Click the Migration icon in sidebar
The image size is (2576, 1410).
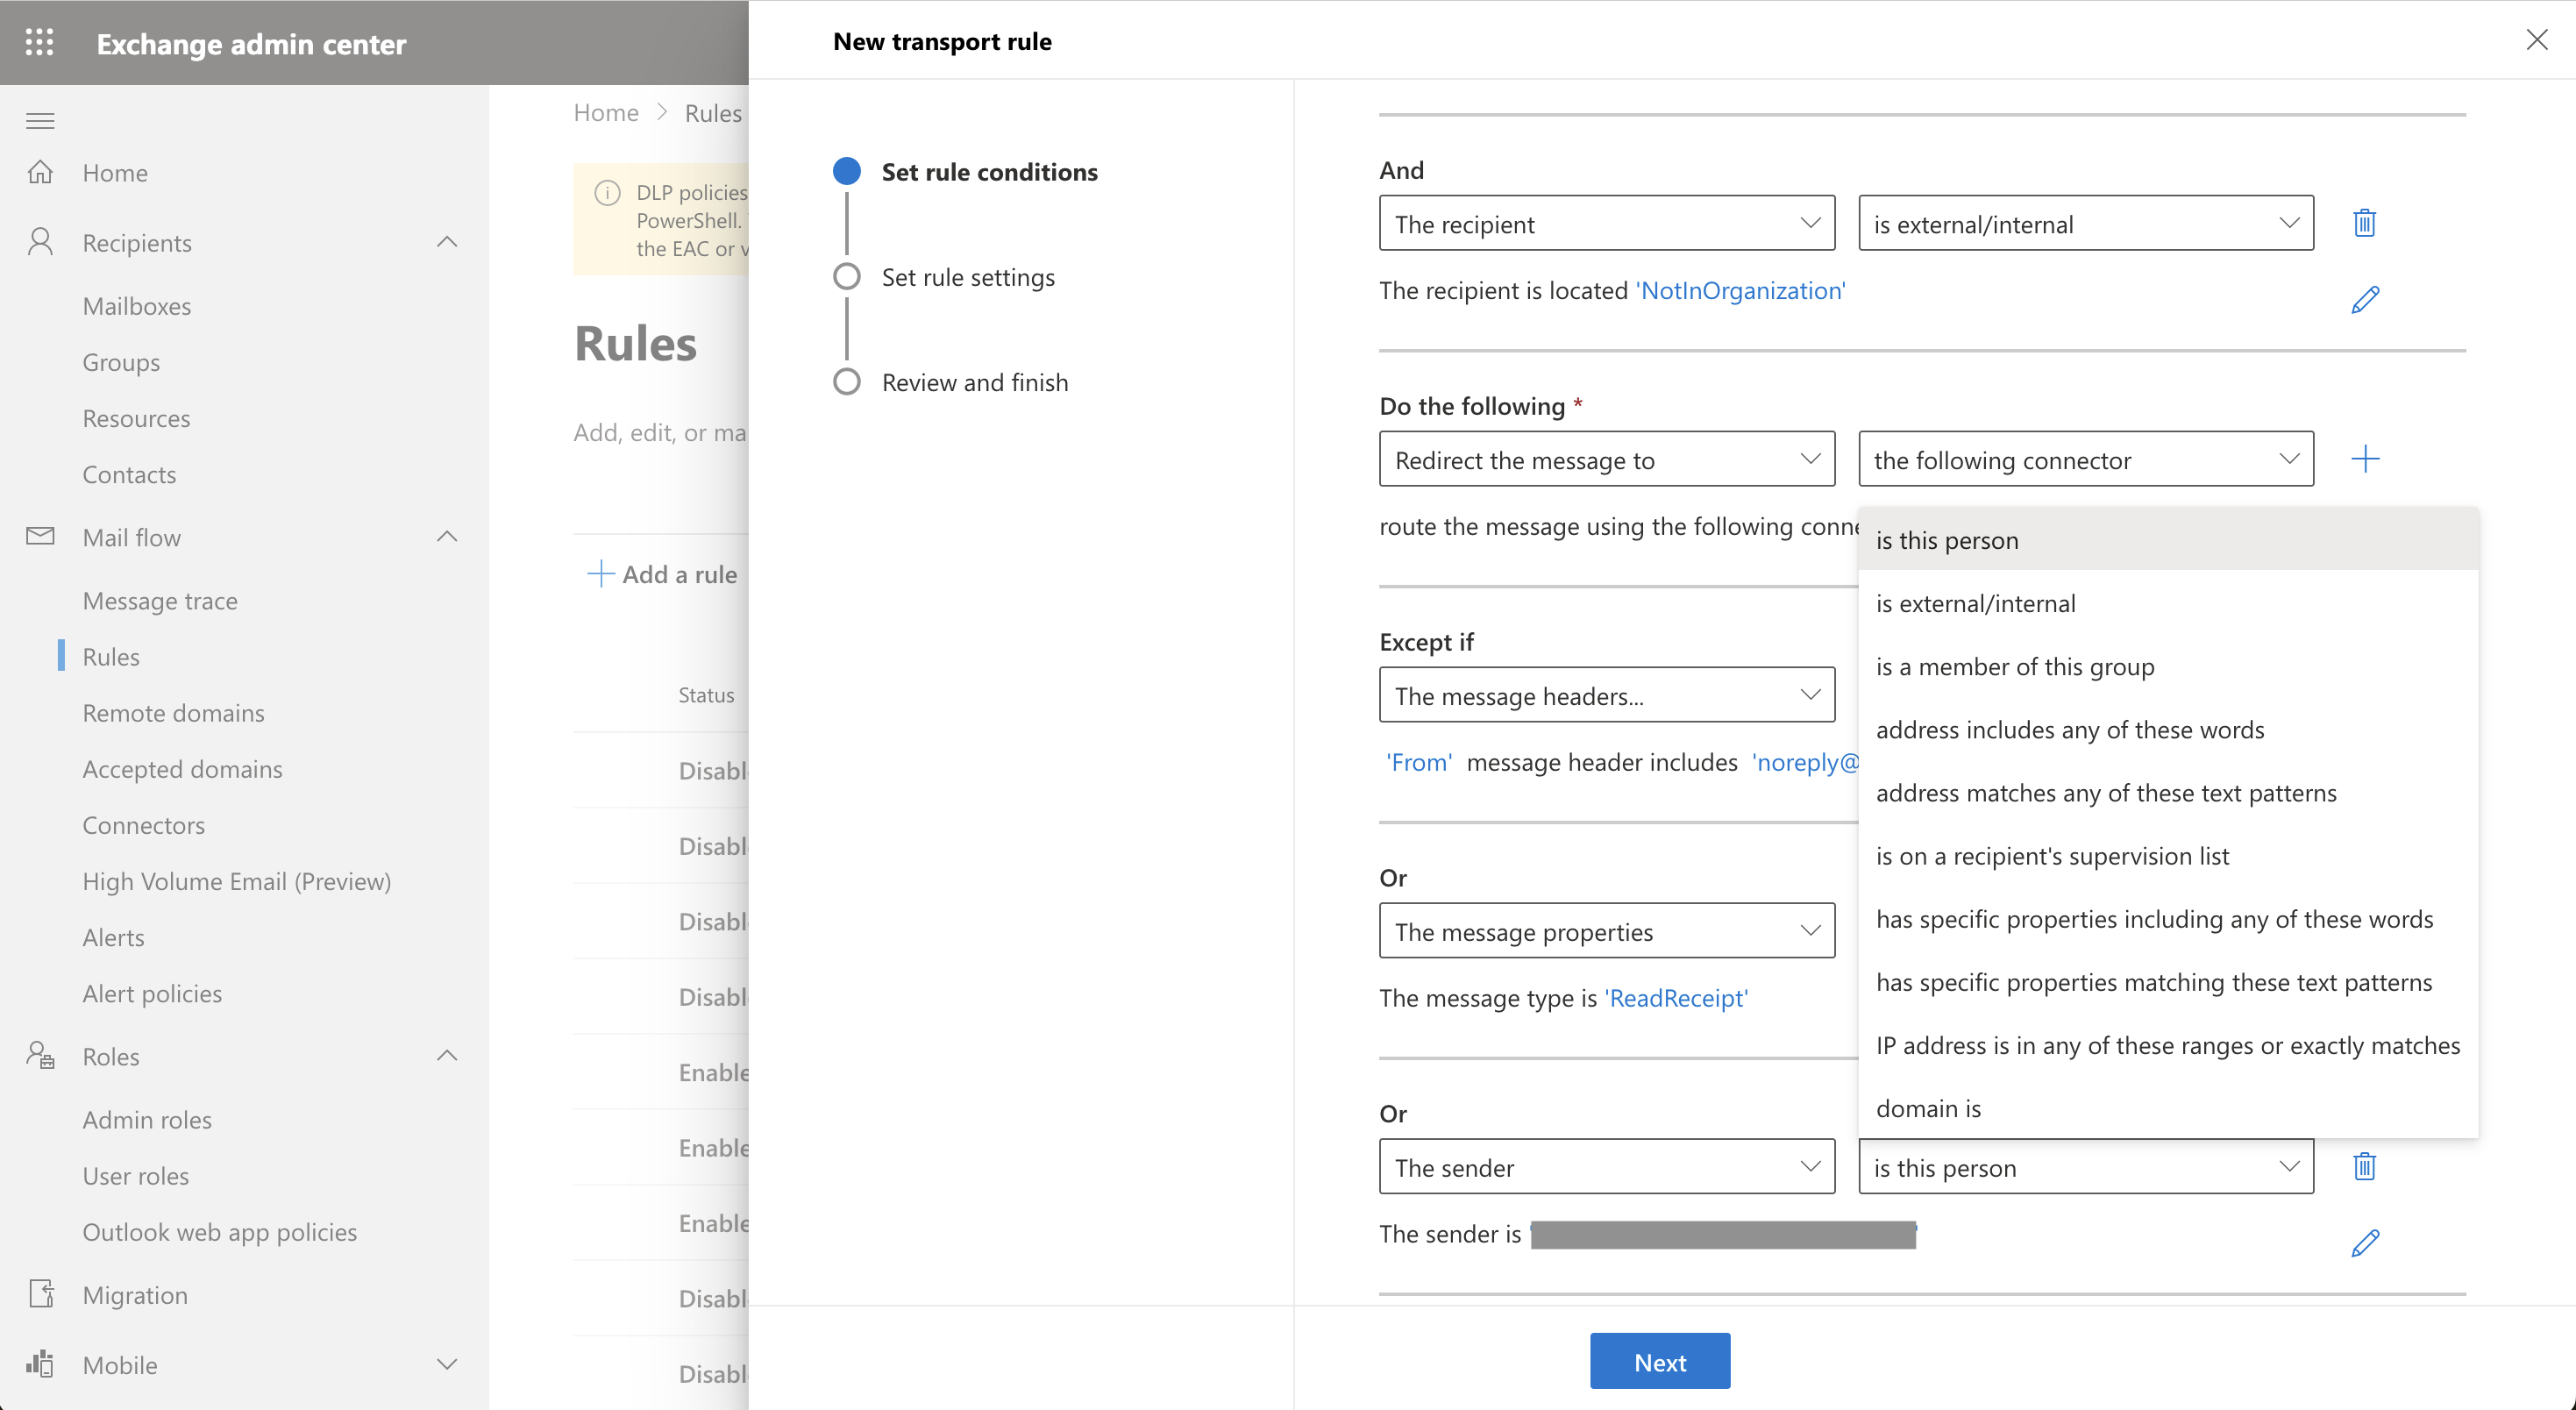(40, 1294)
